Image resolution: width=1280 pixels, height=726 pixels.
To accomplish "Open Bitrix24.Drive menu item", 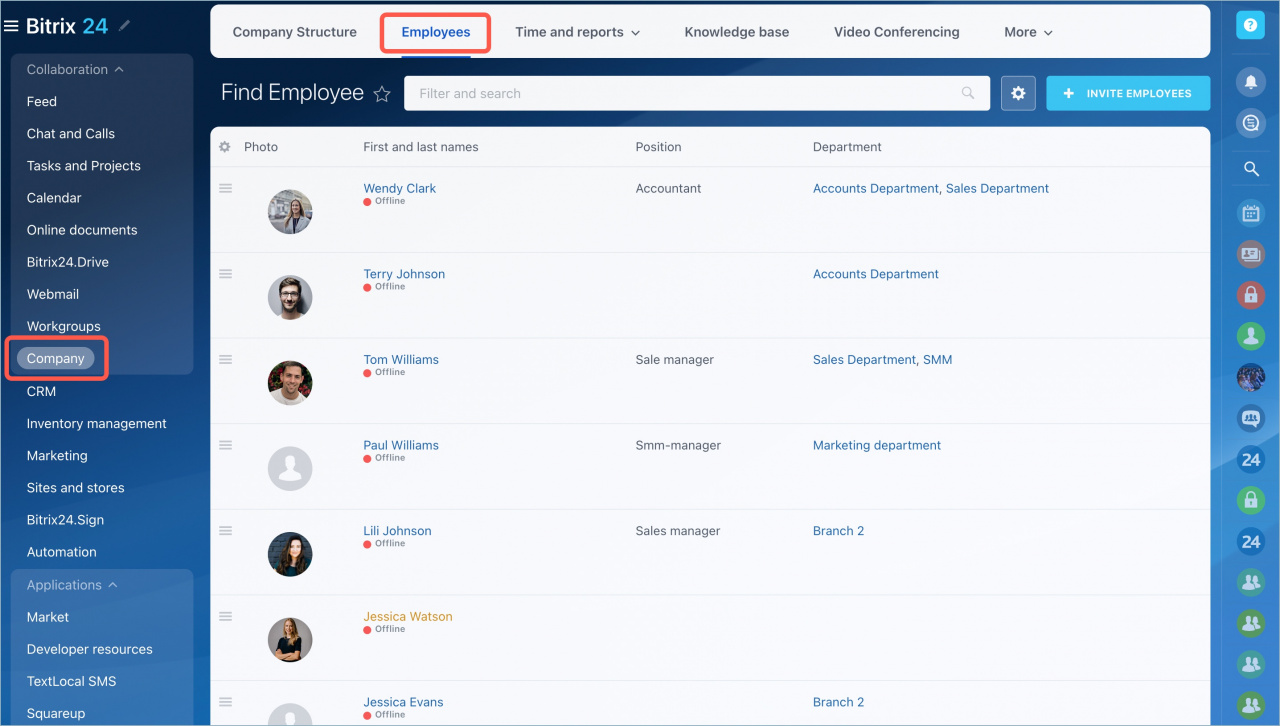I will pos(68,262).
